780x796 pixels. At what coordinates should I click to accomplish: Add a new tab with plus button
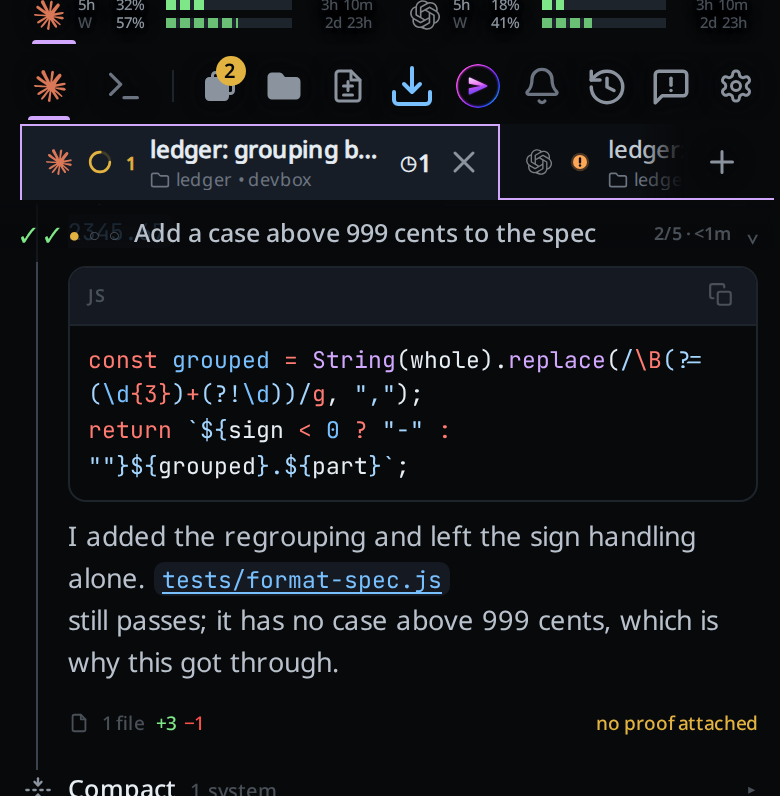[x=722, y=162]
